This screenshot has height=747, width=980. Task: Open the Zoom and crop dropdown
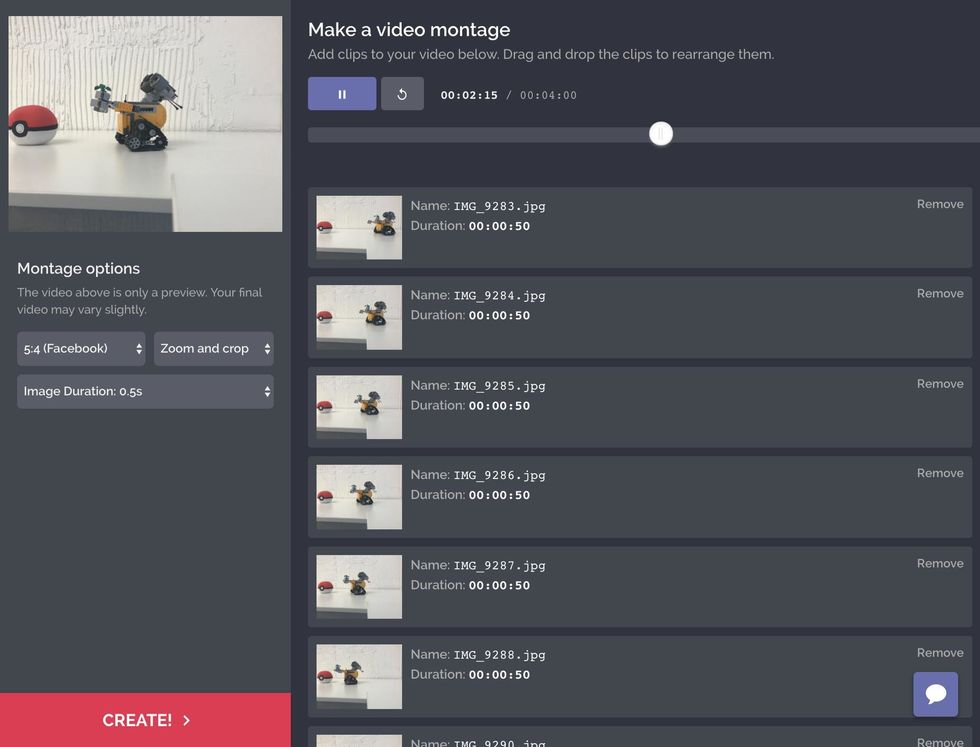coord(214,349)
